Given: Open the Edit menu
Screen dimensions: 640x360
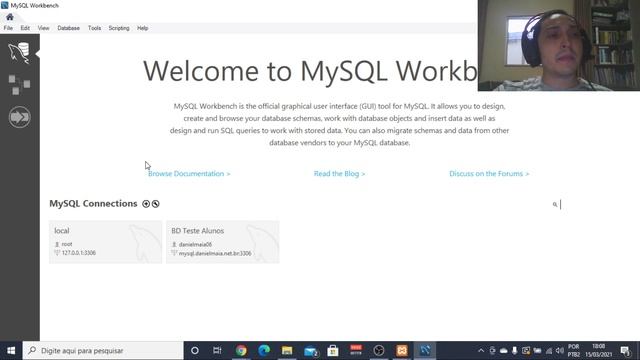Looking at the screenshot, I should [25, 28].
